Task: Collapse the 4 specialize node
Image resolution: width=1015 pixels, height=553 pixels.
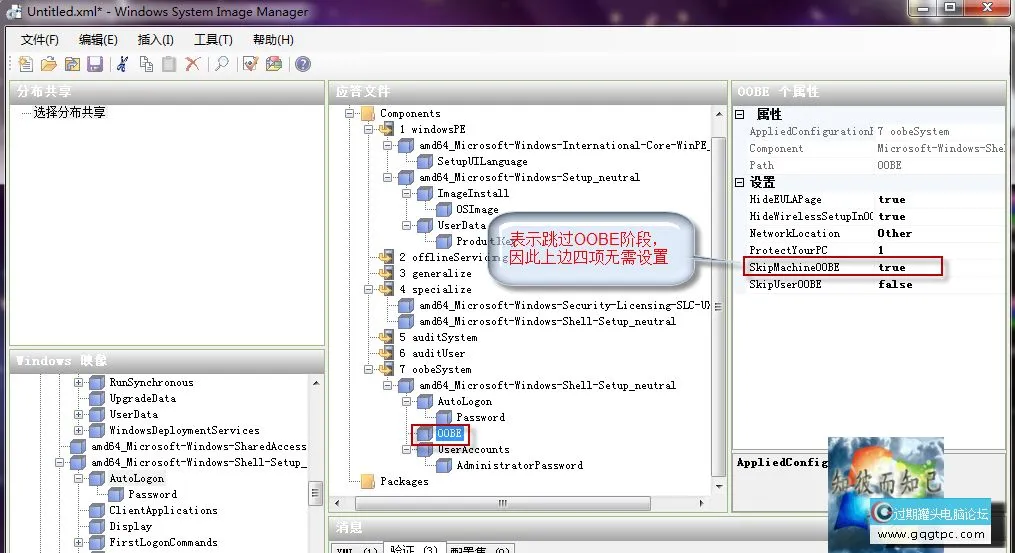Action: pyautogui.click(x=368, y=289)
